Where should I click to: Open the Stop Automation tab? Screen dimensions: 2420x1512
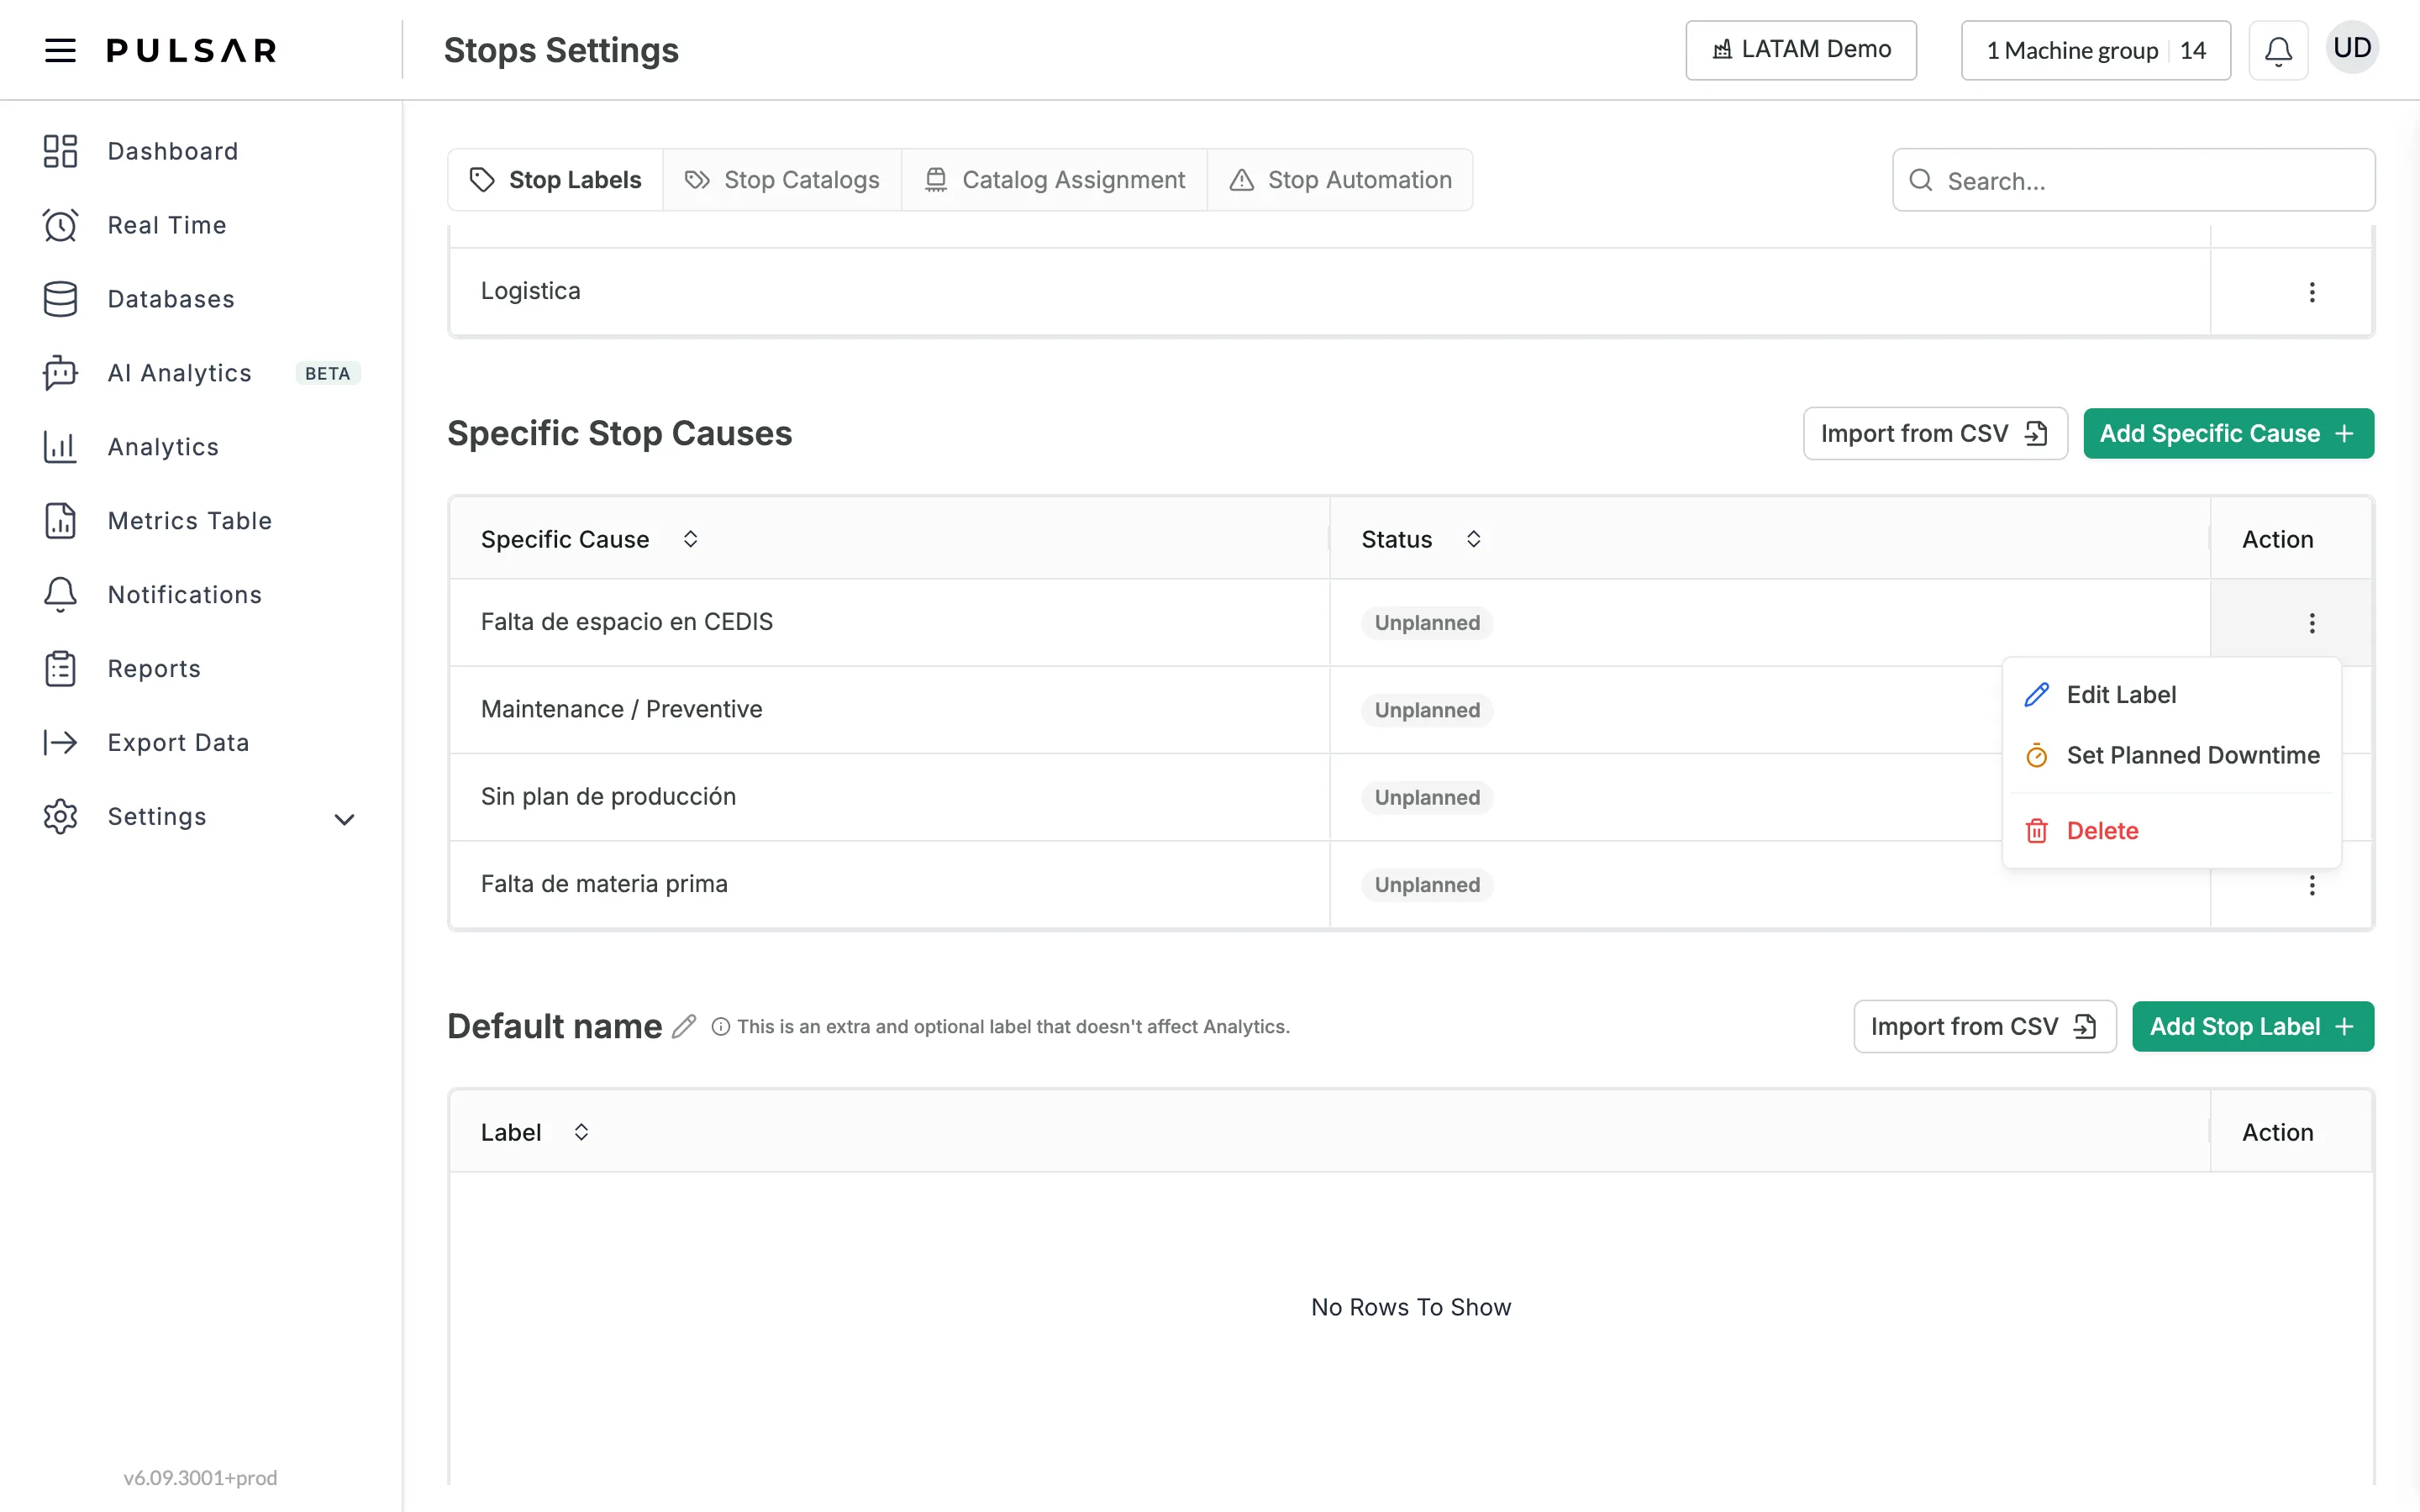click(1340, 180)
